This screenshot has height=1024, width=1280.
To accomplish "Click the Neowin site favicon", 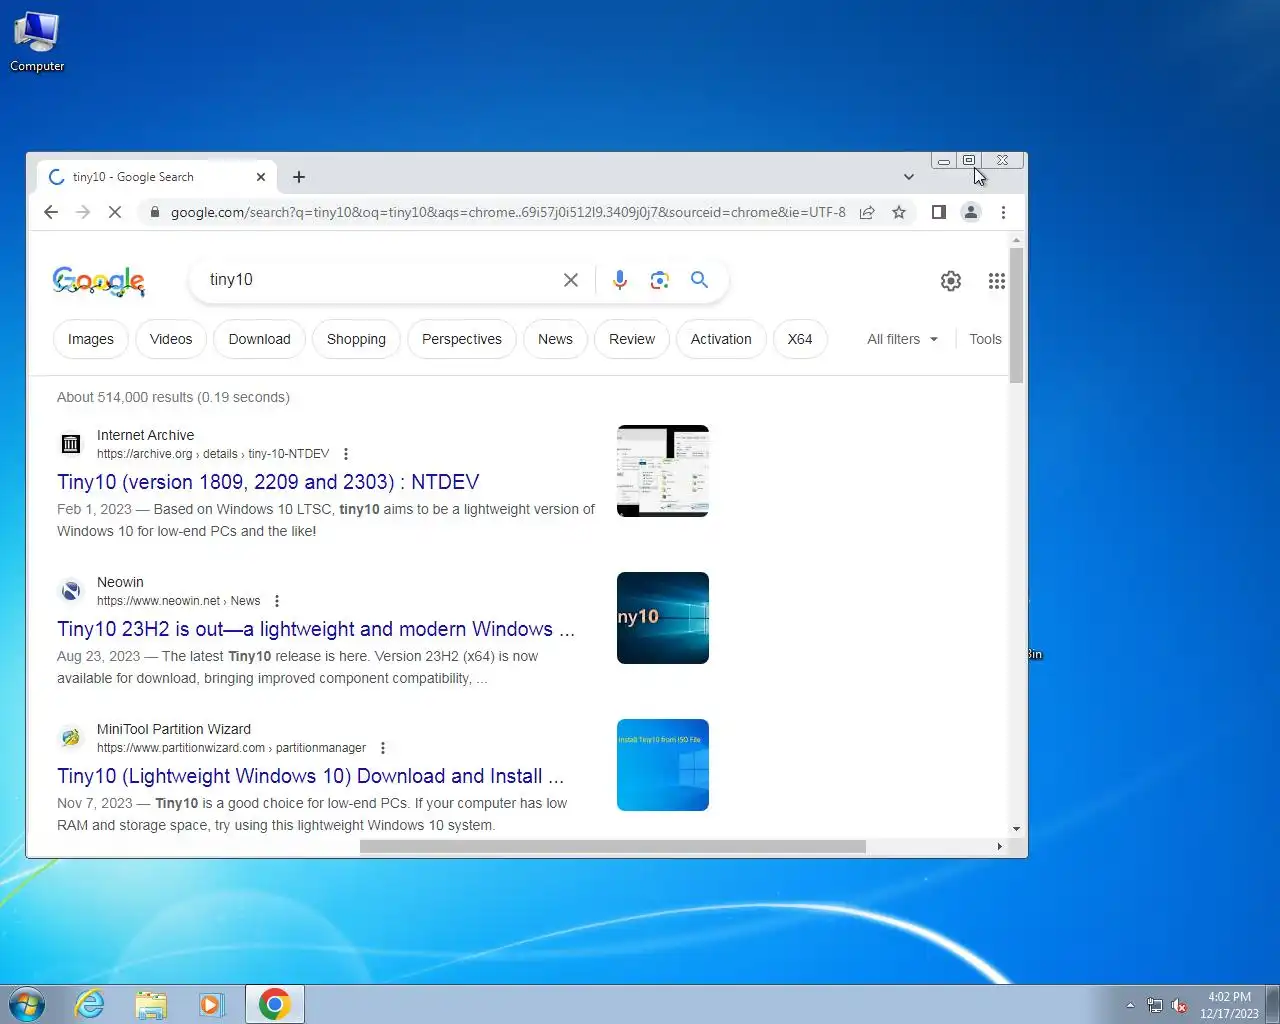I will [71, 591].
